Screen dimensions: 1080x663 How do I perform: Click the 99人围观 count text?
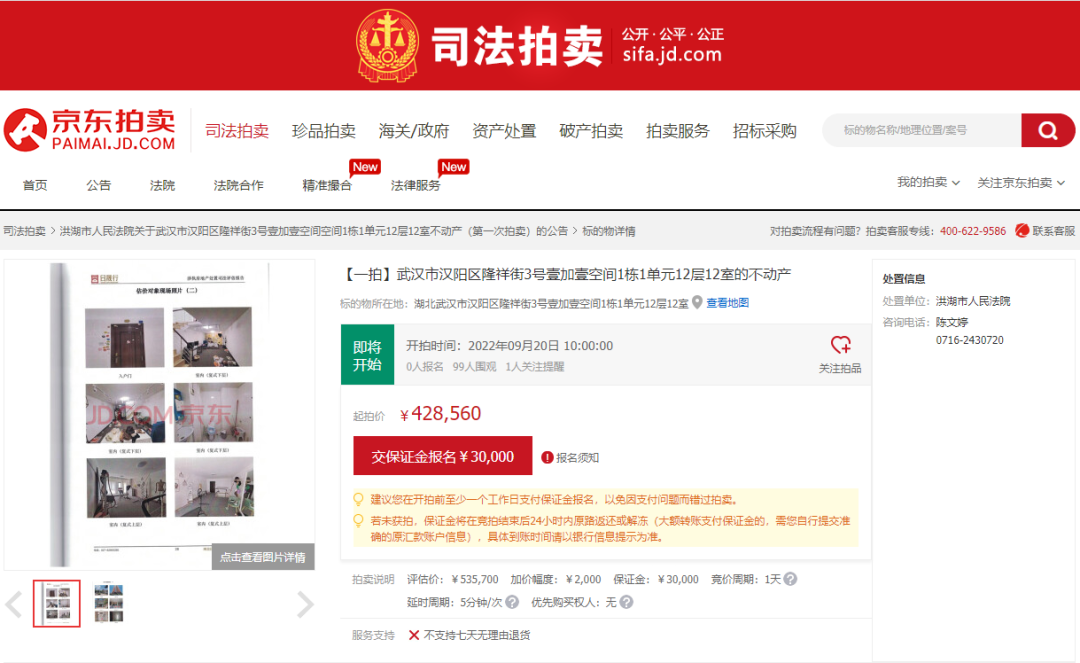(x=474, y=367)
